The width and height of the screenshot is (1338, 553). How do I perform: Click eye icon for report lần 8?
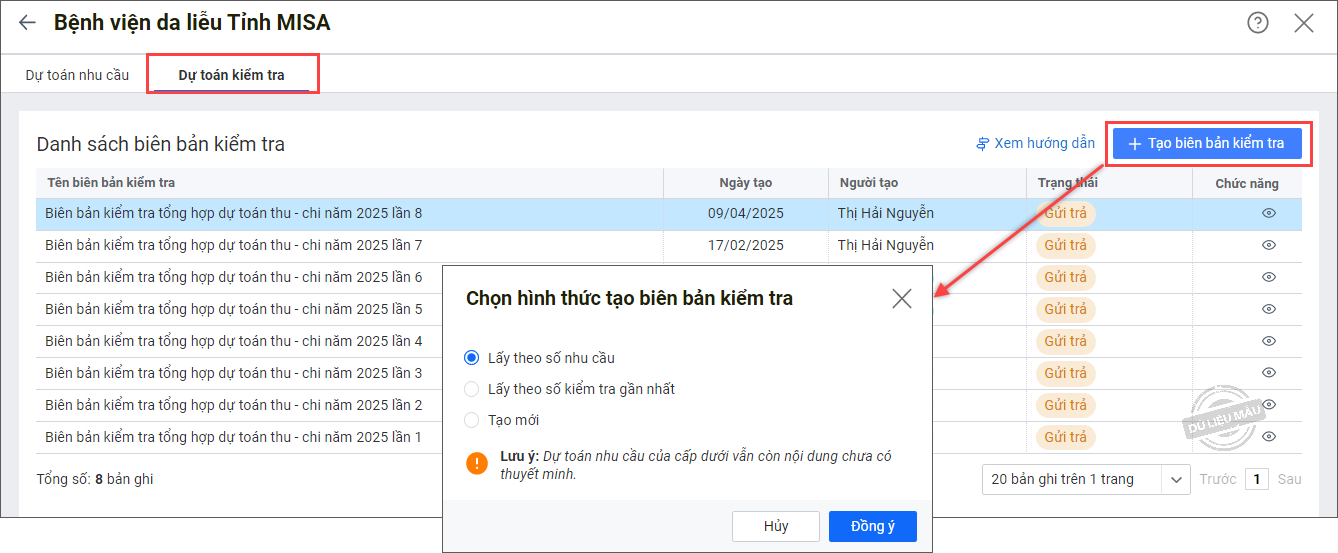[1268, 214]
